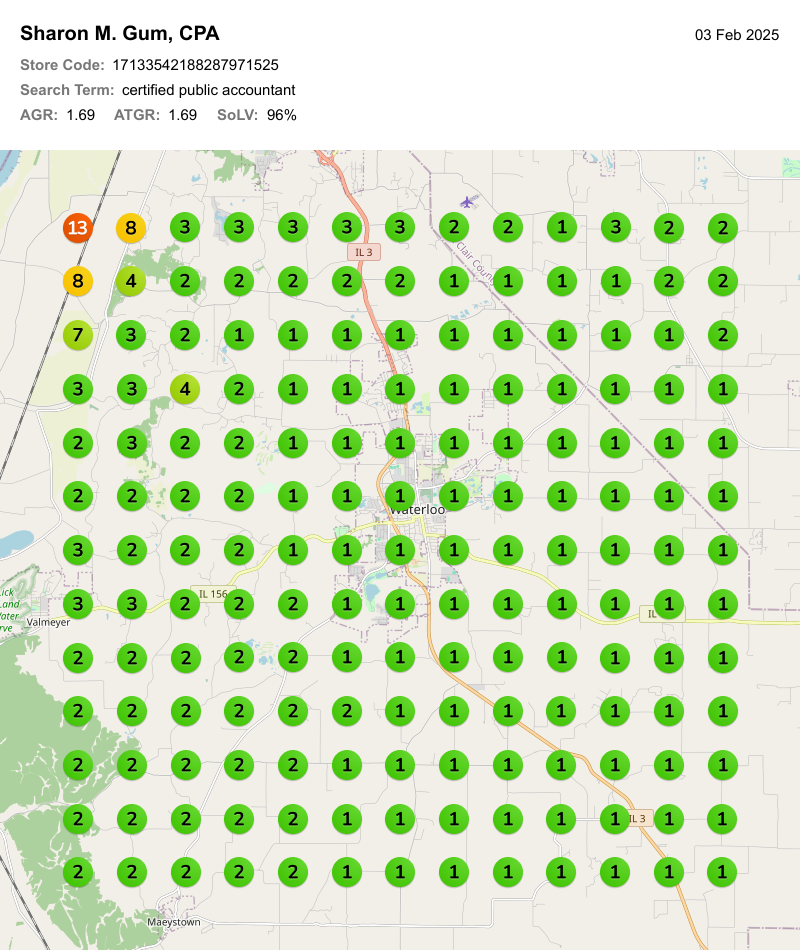Click the marker overlapping the Waterloo label
The height and width of the screenshot is (950, 800).
click(400, 496)
